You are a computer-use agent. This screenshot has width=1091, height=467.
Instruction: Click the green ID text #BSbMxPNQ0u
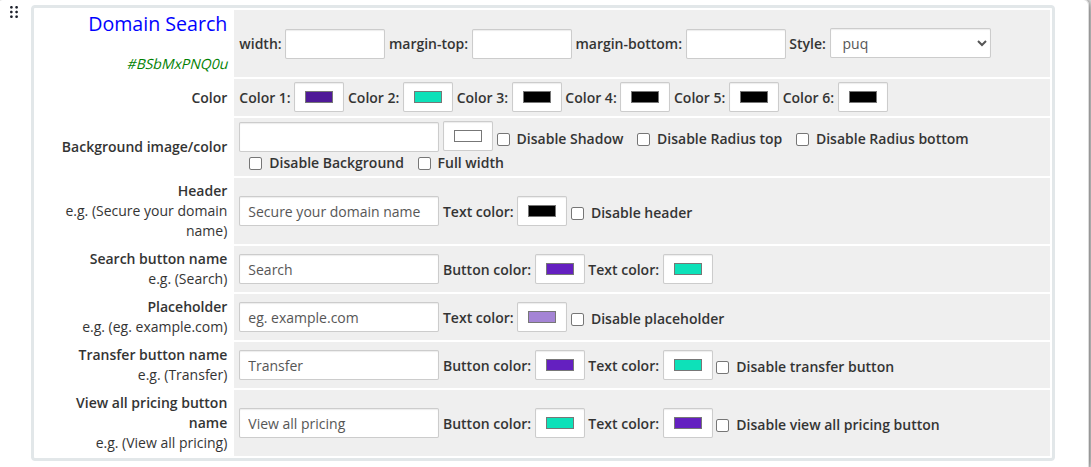pyautogui.click(x=177, y=64)
